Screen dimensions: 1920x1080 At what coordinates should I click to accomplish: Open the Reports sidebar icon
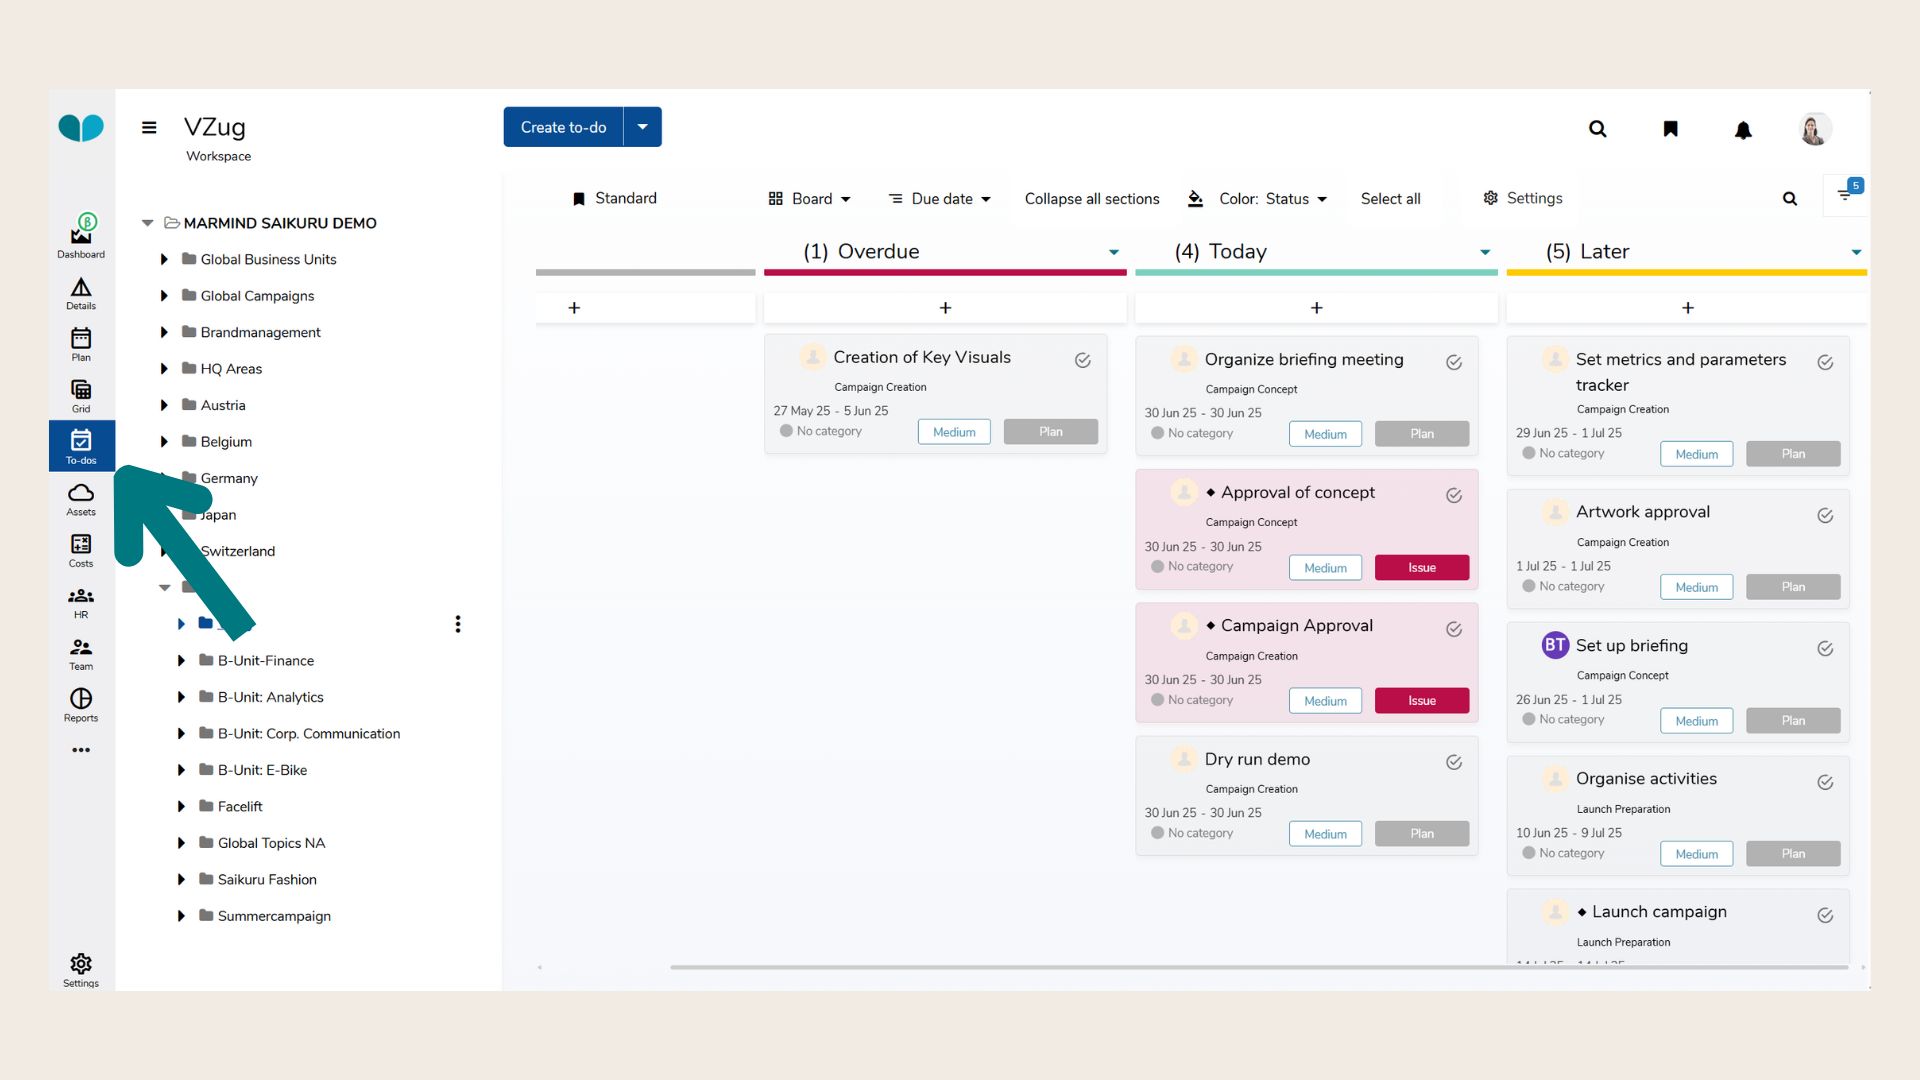(x=81, y=704)
